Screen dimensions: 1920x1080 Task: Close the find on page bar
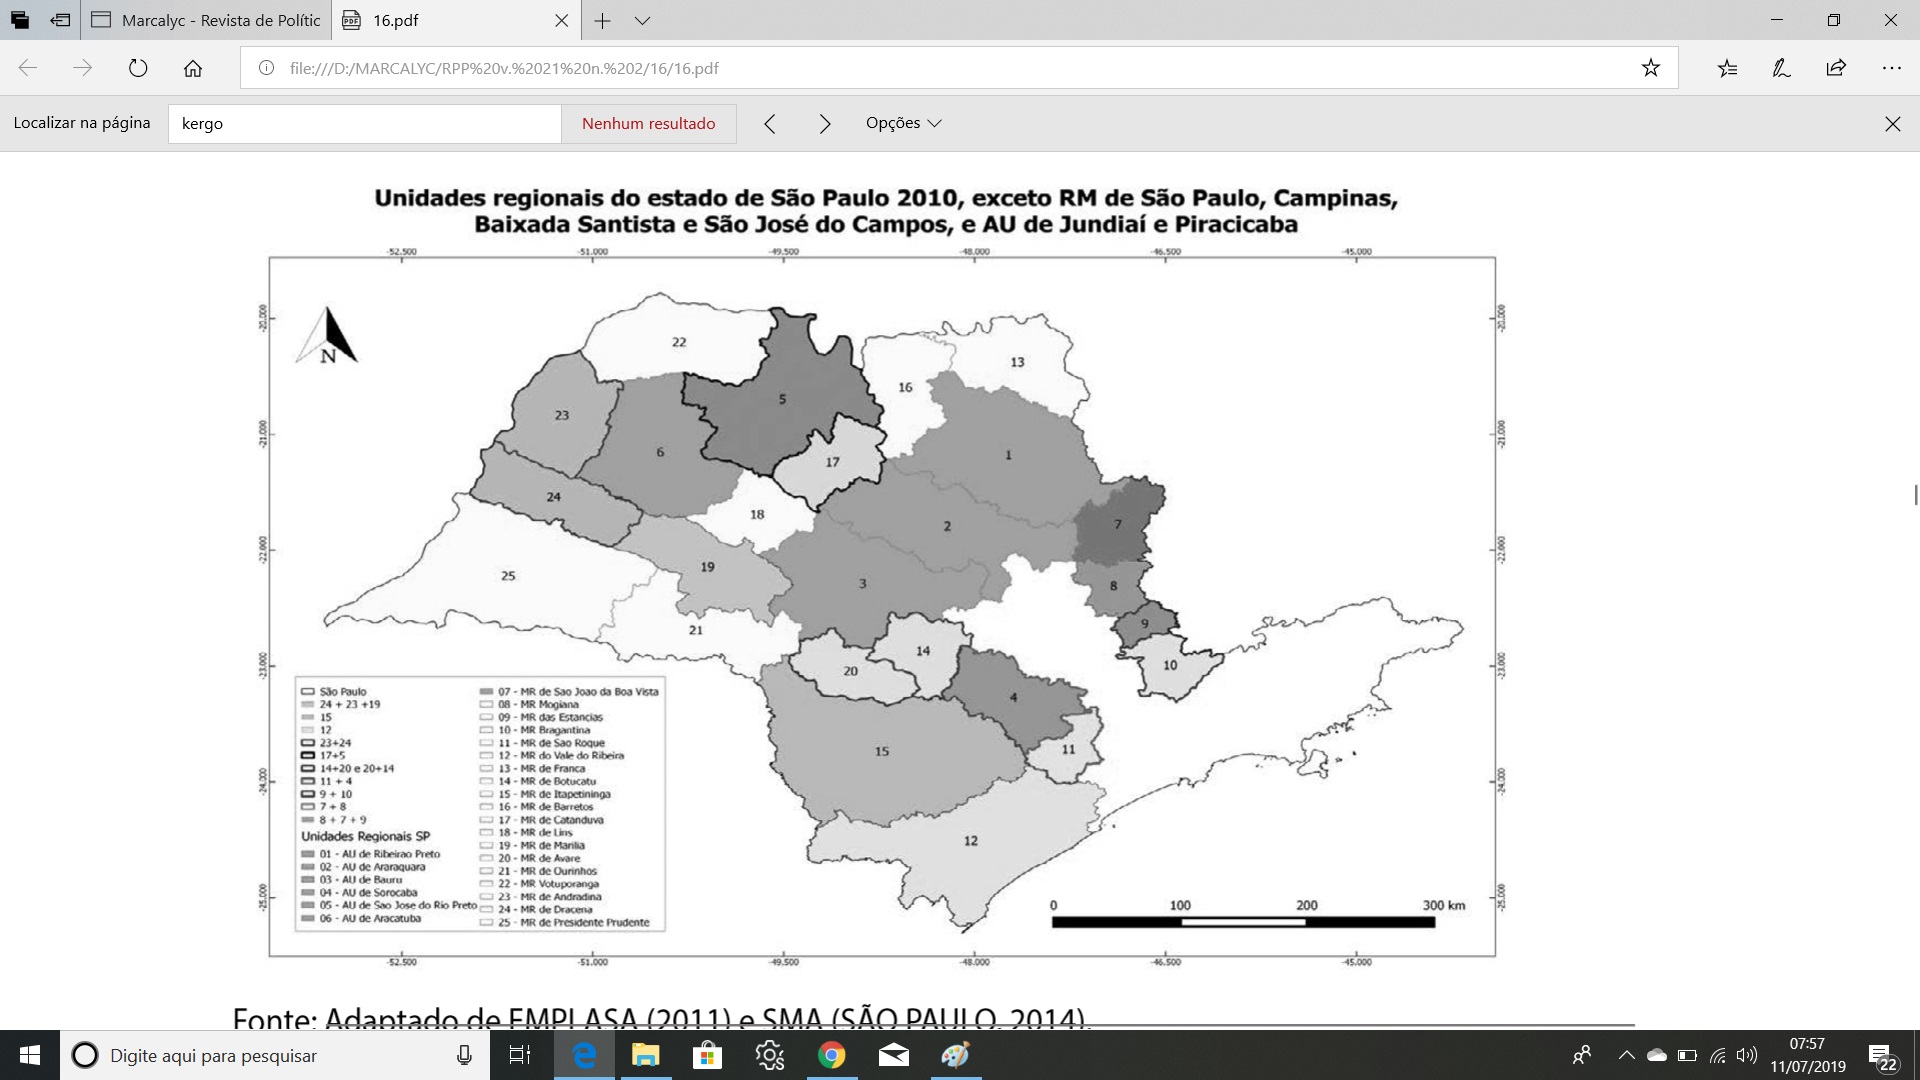tap(1892, 124)
